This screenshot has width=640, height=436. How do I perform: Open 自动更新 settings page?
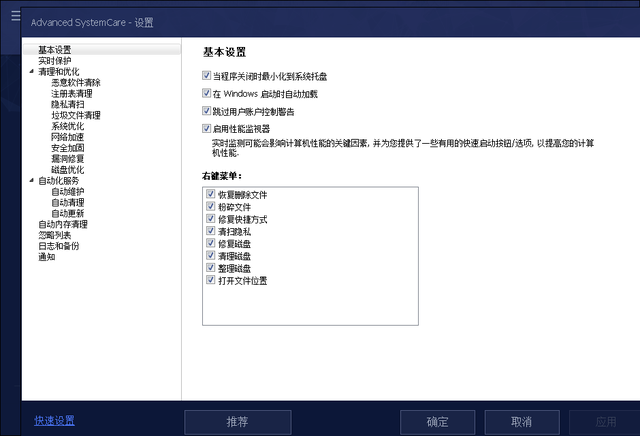[67, 214]
